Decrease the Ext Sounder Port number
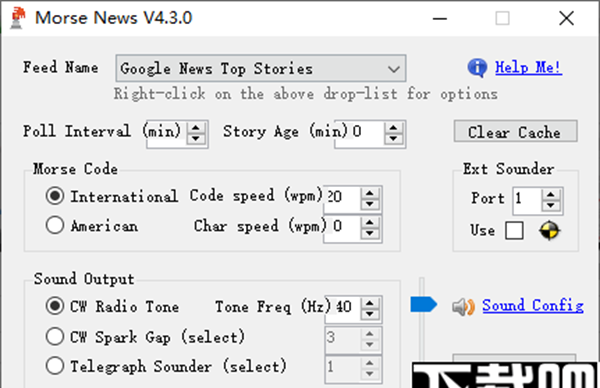The height and width of the screenshot is (388, 600). point(551,205)
